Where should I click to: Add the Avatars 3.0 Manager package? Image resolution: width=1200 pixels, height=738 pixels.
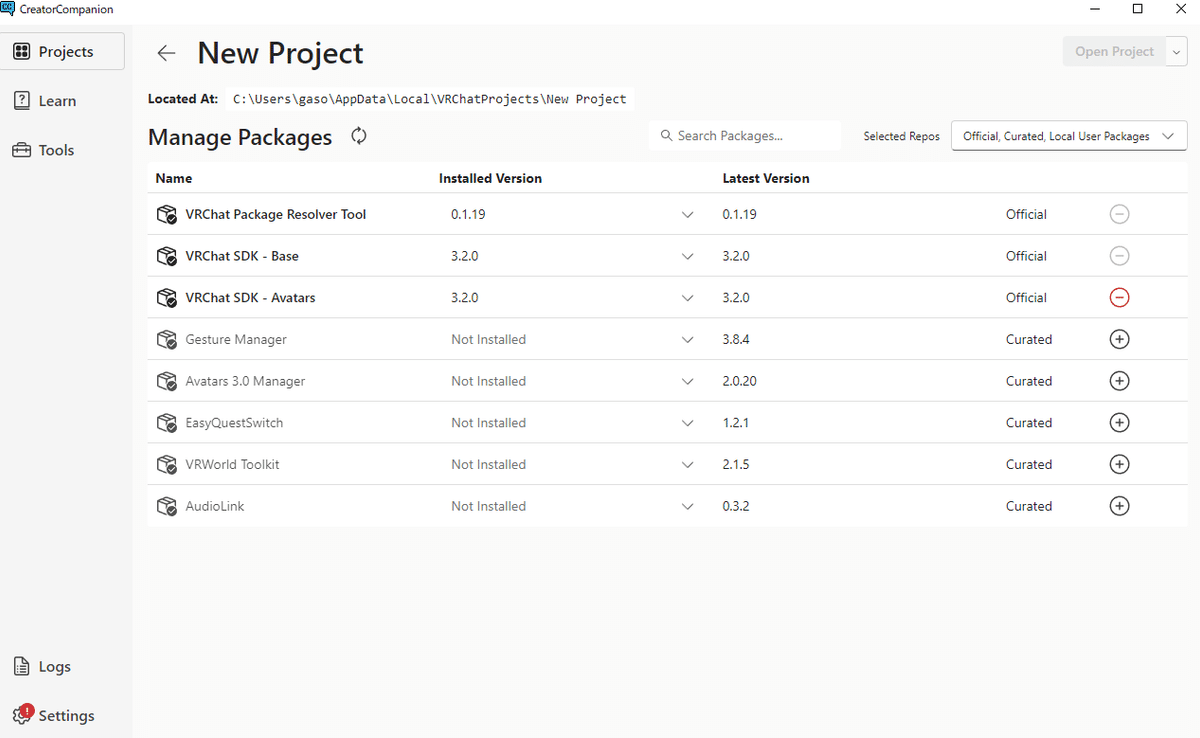click(x=1120, y=381)
